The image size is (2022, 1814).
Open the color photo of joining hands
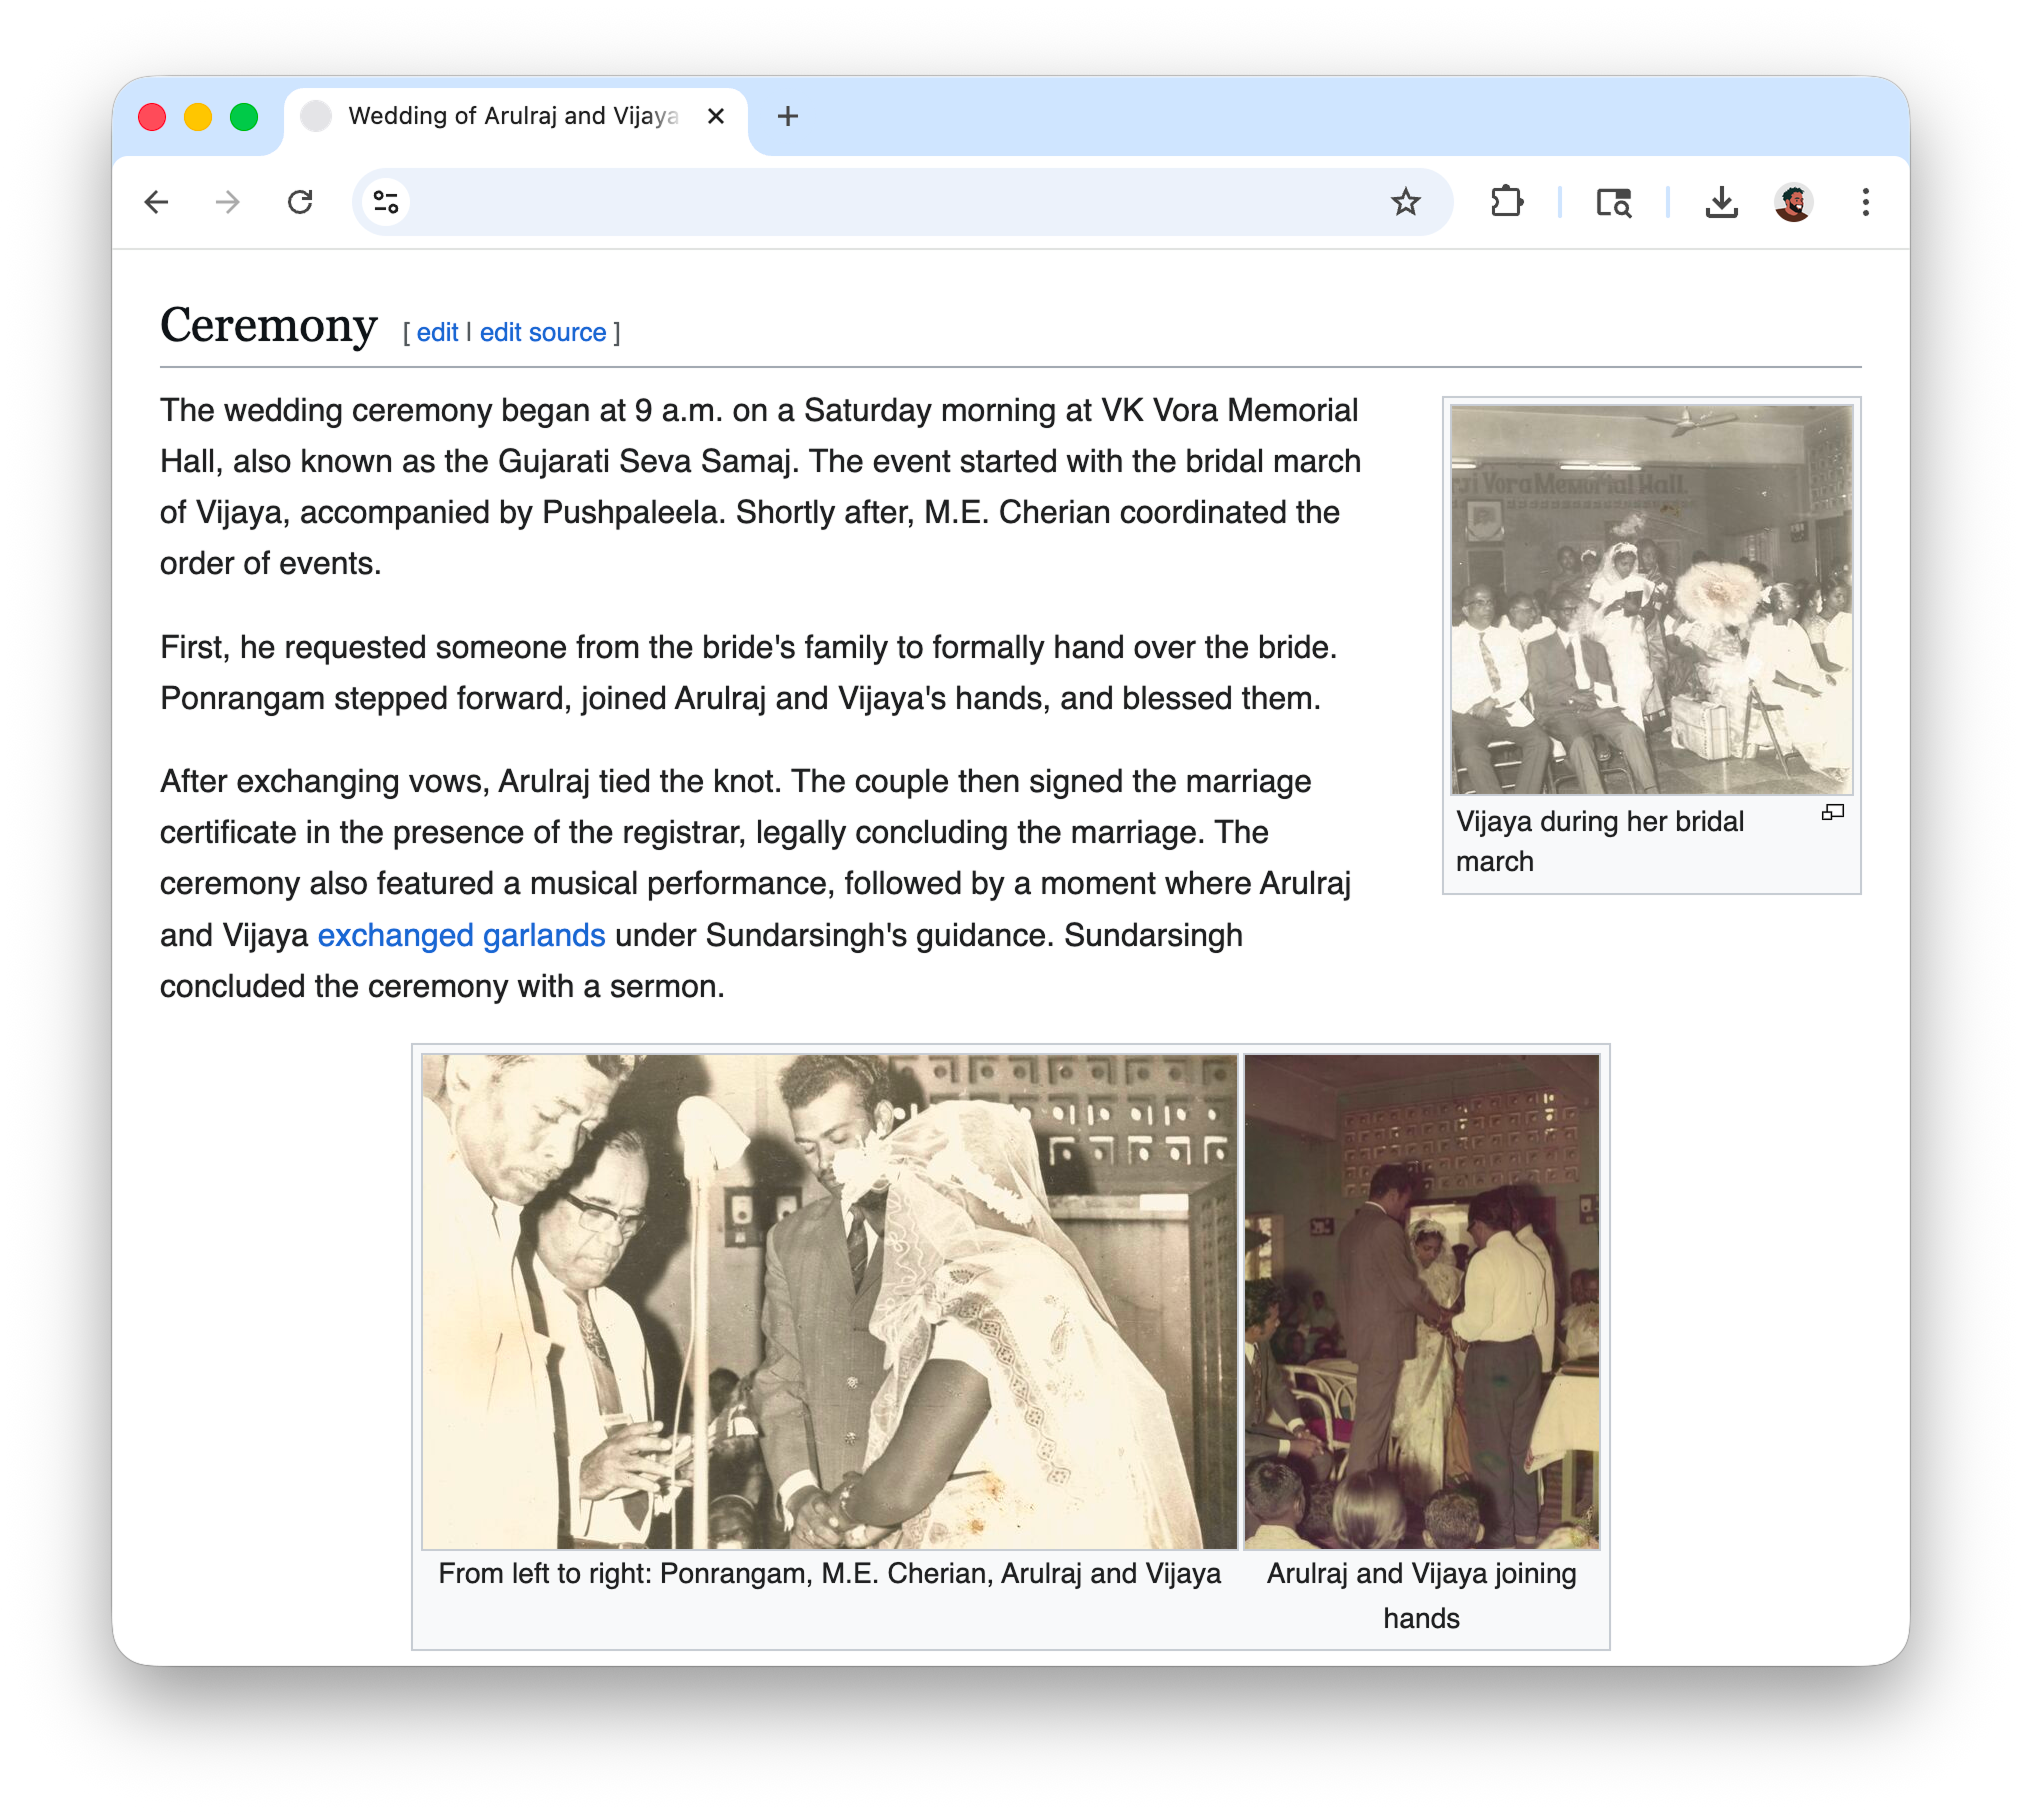[1421, 1301]
